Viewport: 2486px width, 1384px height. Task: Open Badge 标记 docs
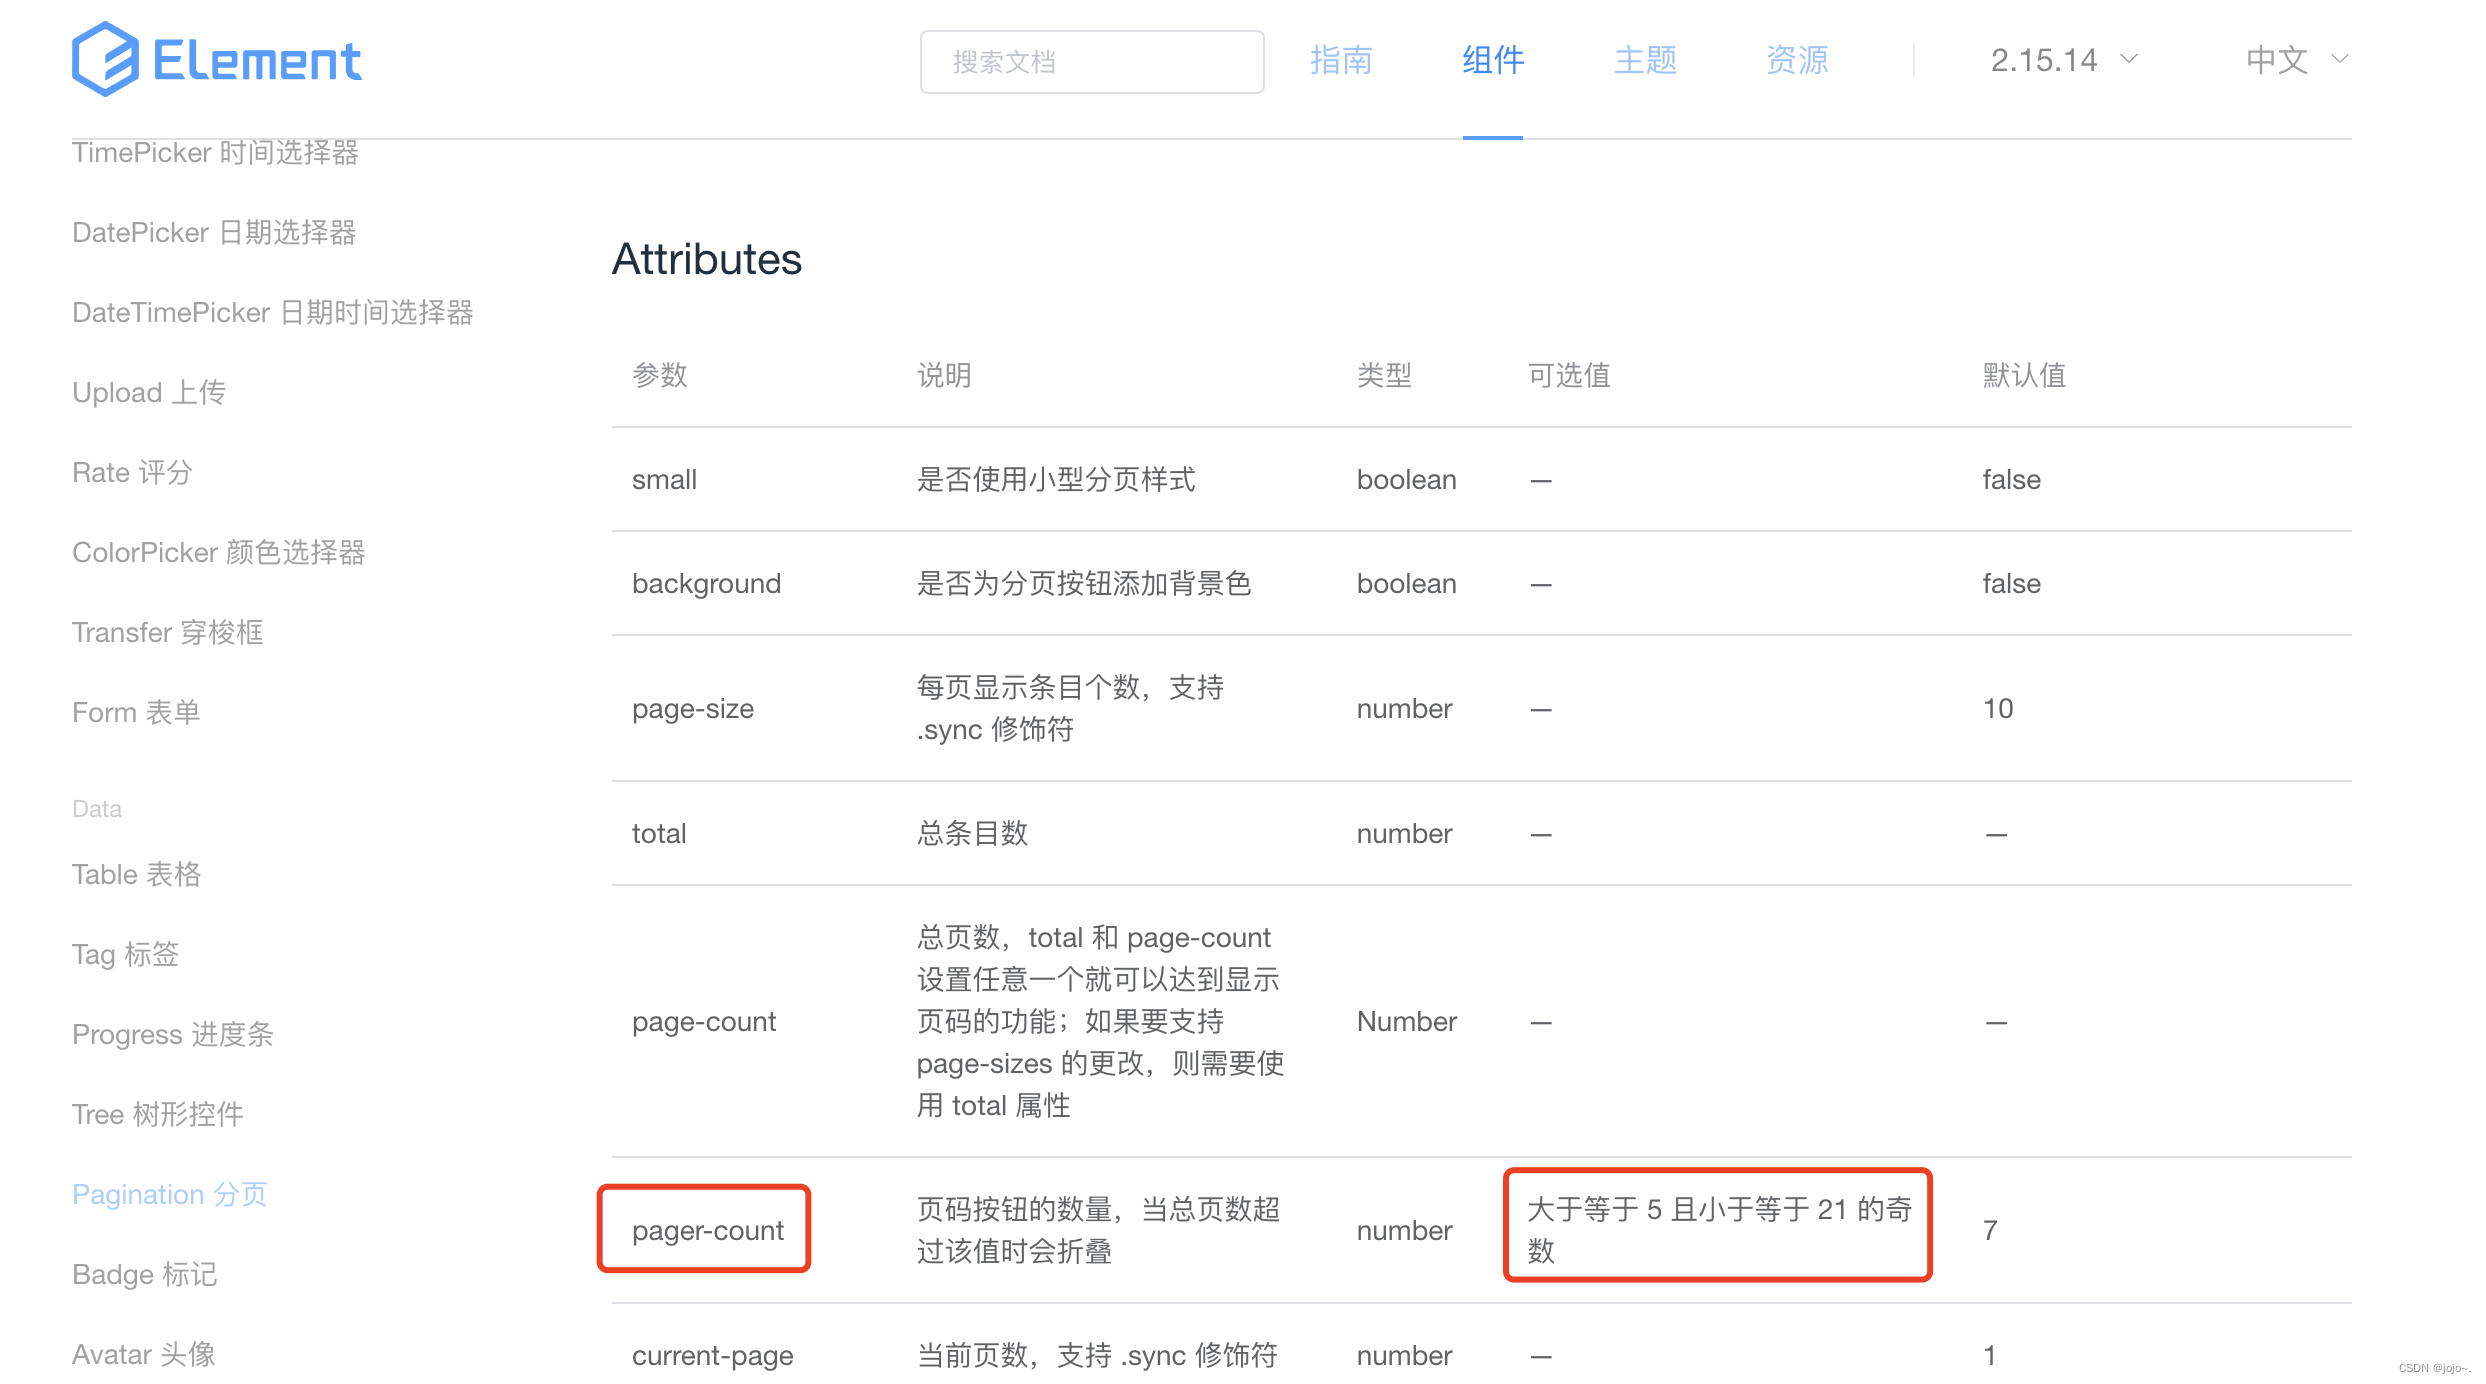click(x=144, y=1274)
